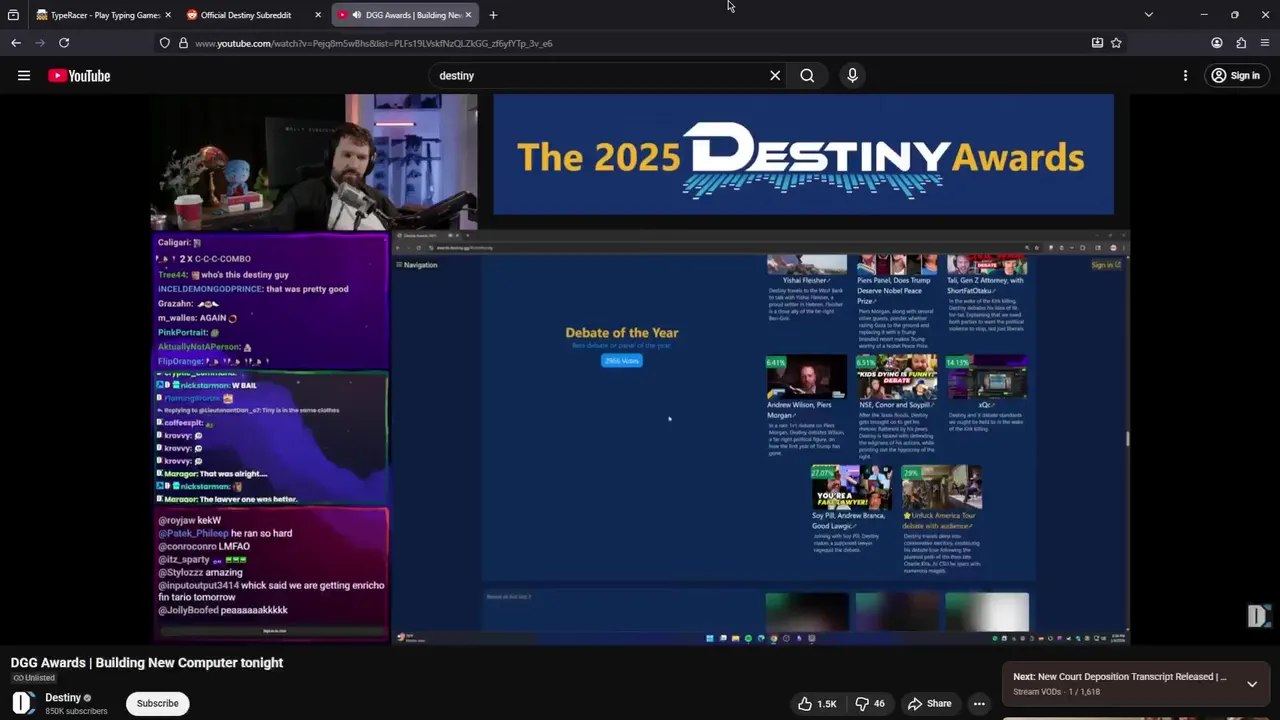Expand the Next playlist panel chevron
Image resolution: width=1280 pixels, height=720 pixels.
pos(1252,684)
